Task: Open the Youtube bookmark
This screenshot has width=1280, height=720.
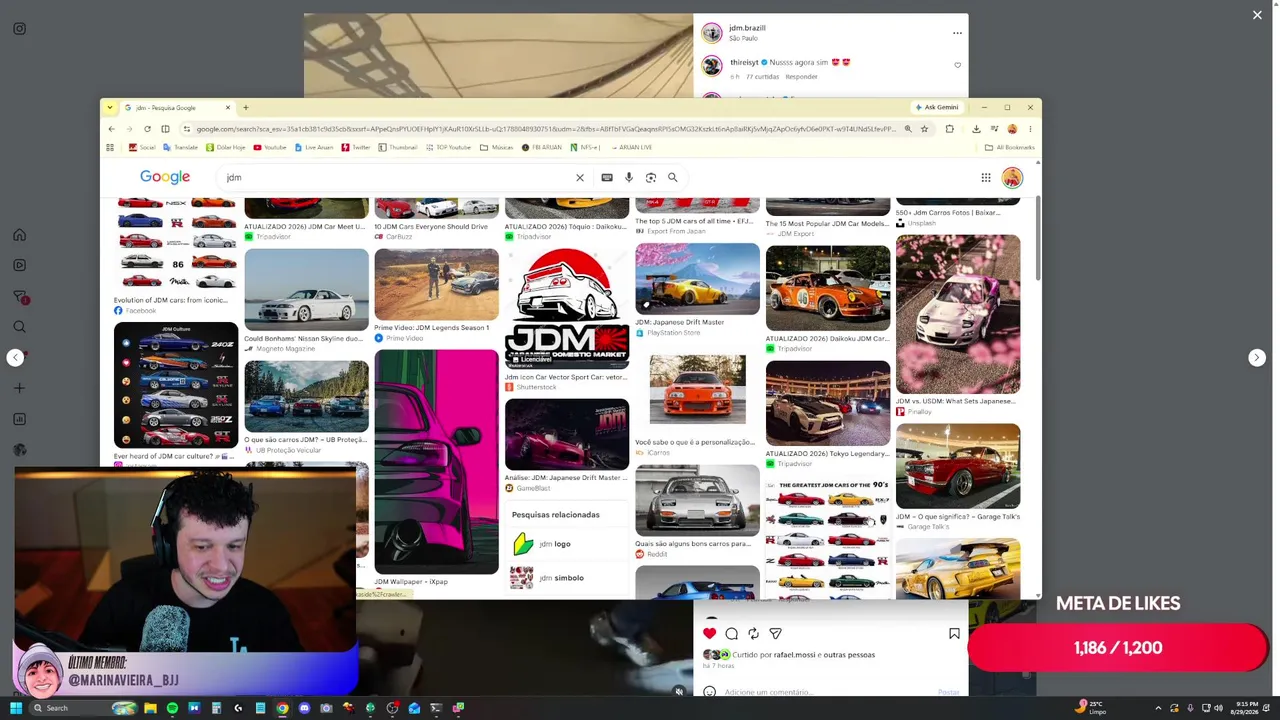Action: pos(270,147)
